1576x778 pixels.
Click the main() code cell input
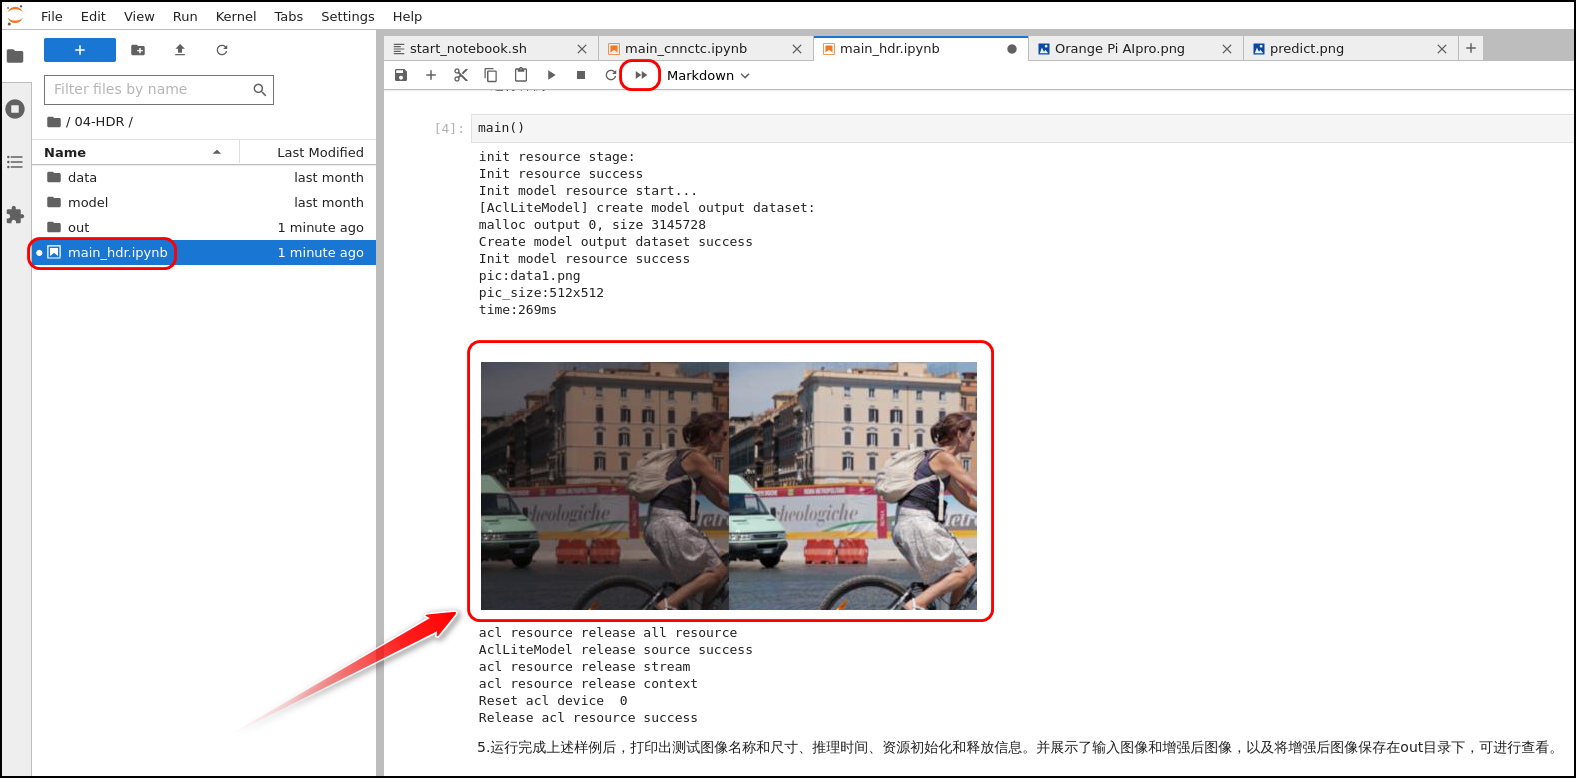click(x=1022, y=128)
